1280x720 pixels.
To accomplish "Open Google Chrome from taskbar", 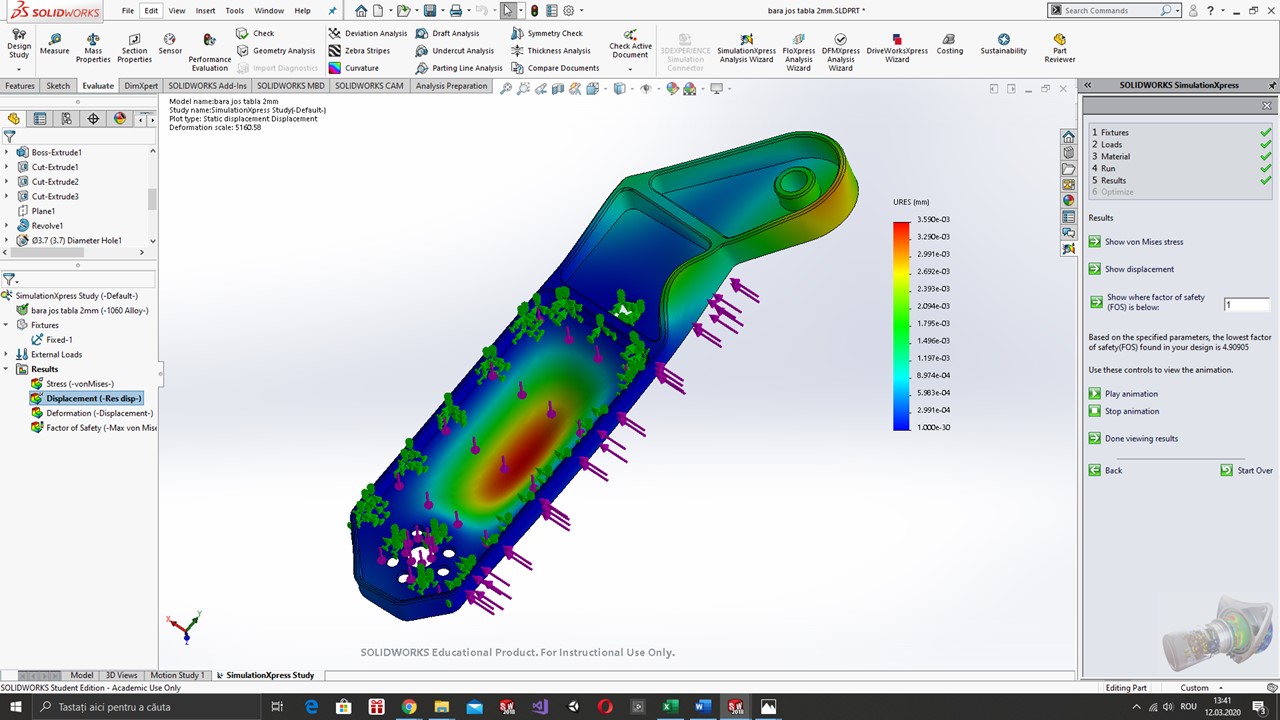I will coord(409,707).
